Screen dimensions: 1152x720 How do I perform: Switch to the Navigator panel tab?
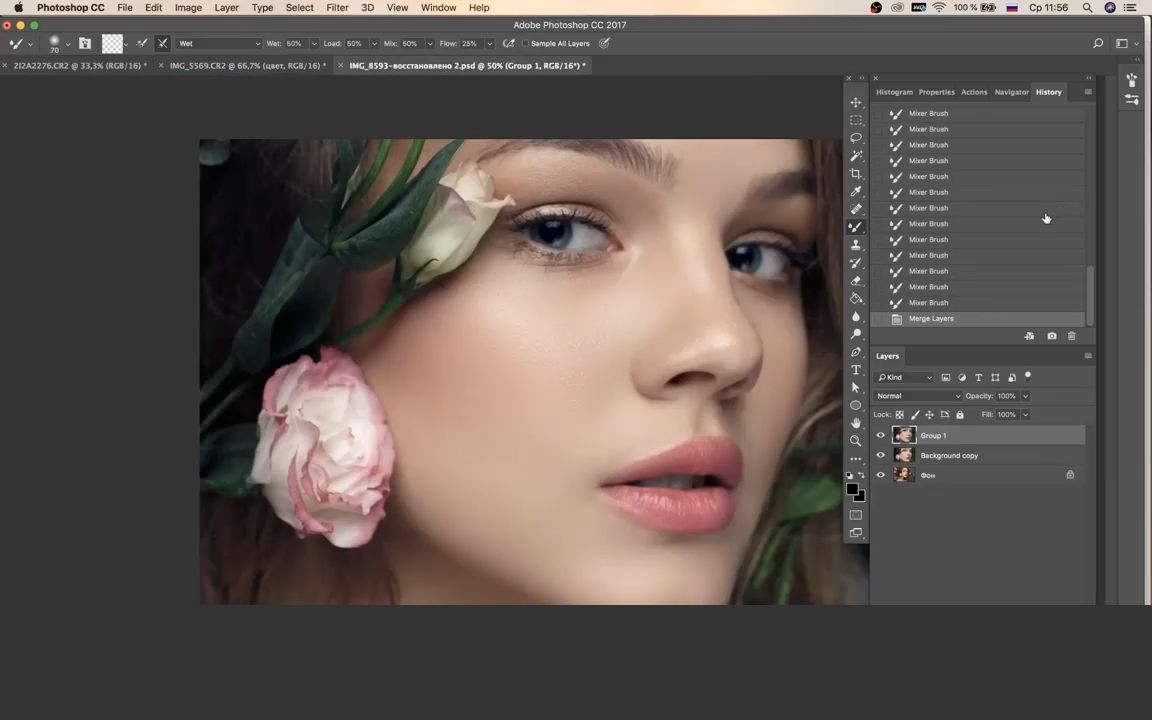pos(1011,92)
